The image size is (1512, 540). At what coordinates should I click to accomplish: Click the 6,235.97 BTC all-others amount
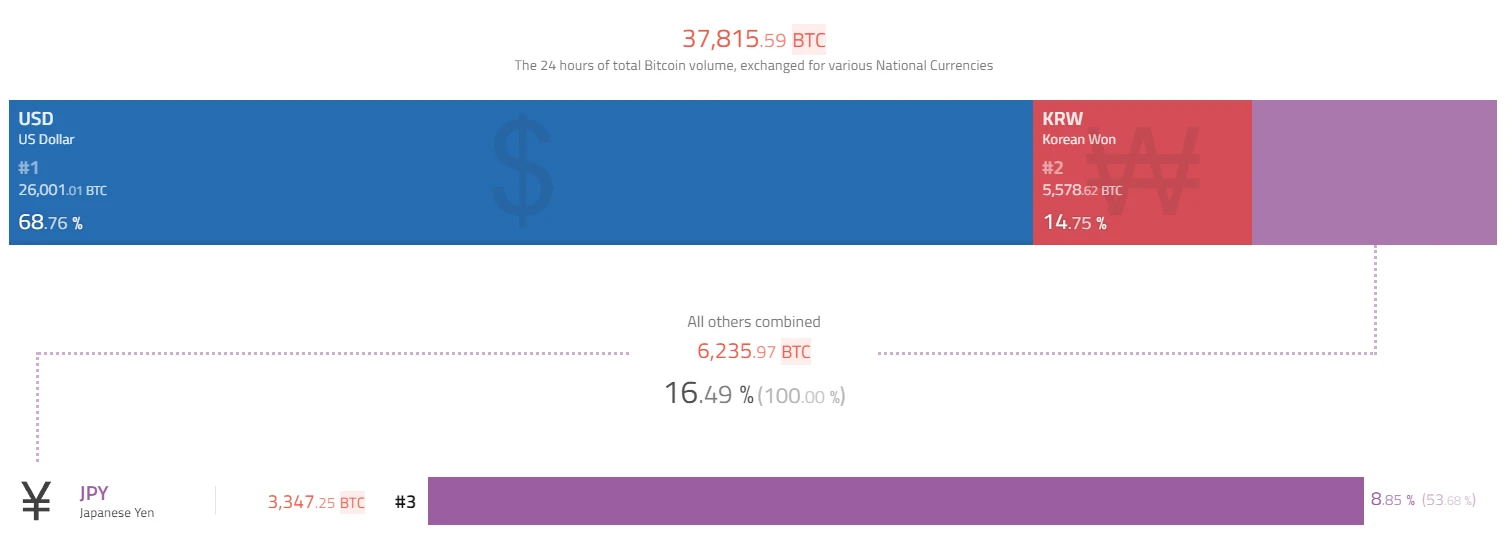754,352
